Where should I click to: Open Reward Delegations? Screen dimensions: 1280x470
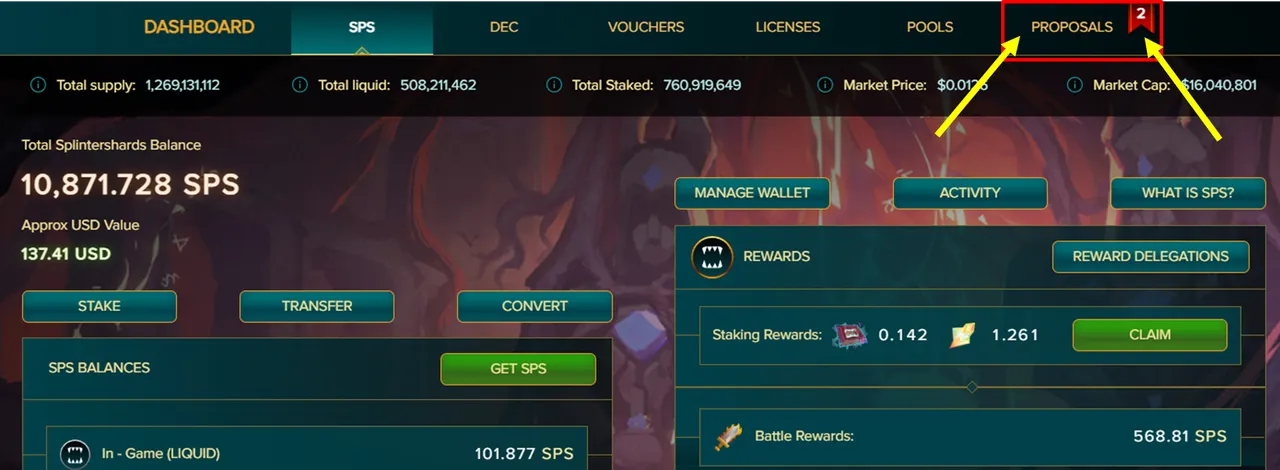pos(1151,257)
